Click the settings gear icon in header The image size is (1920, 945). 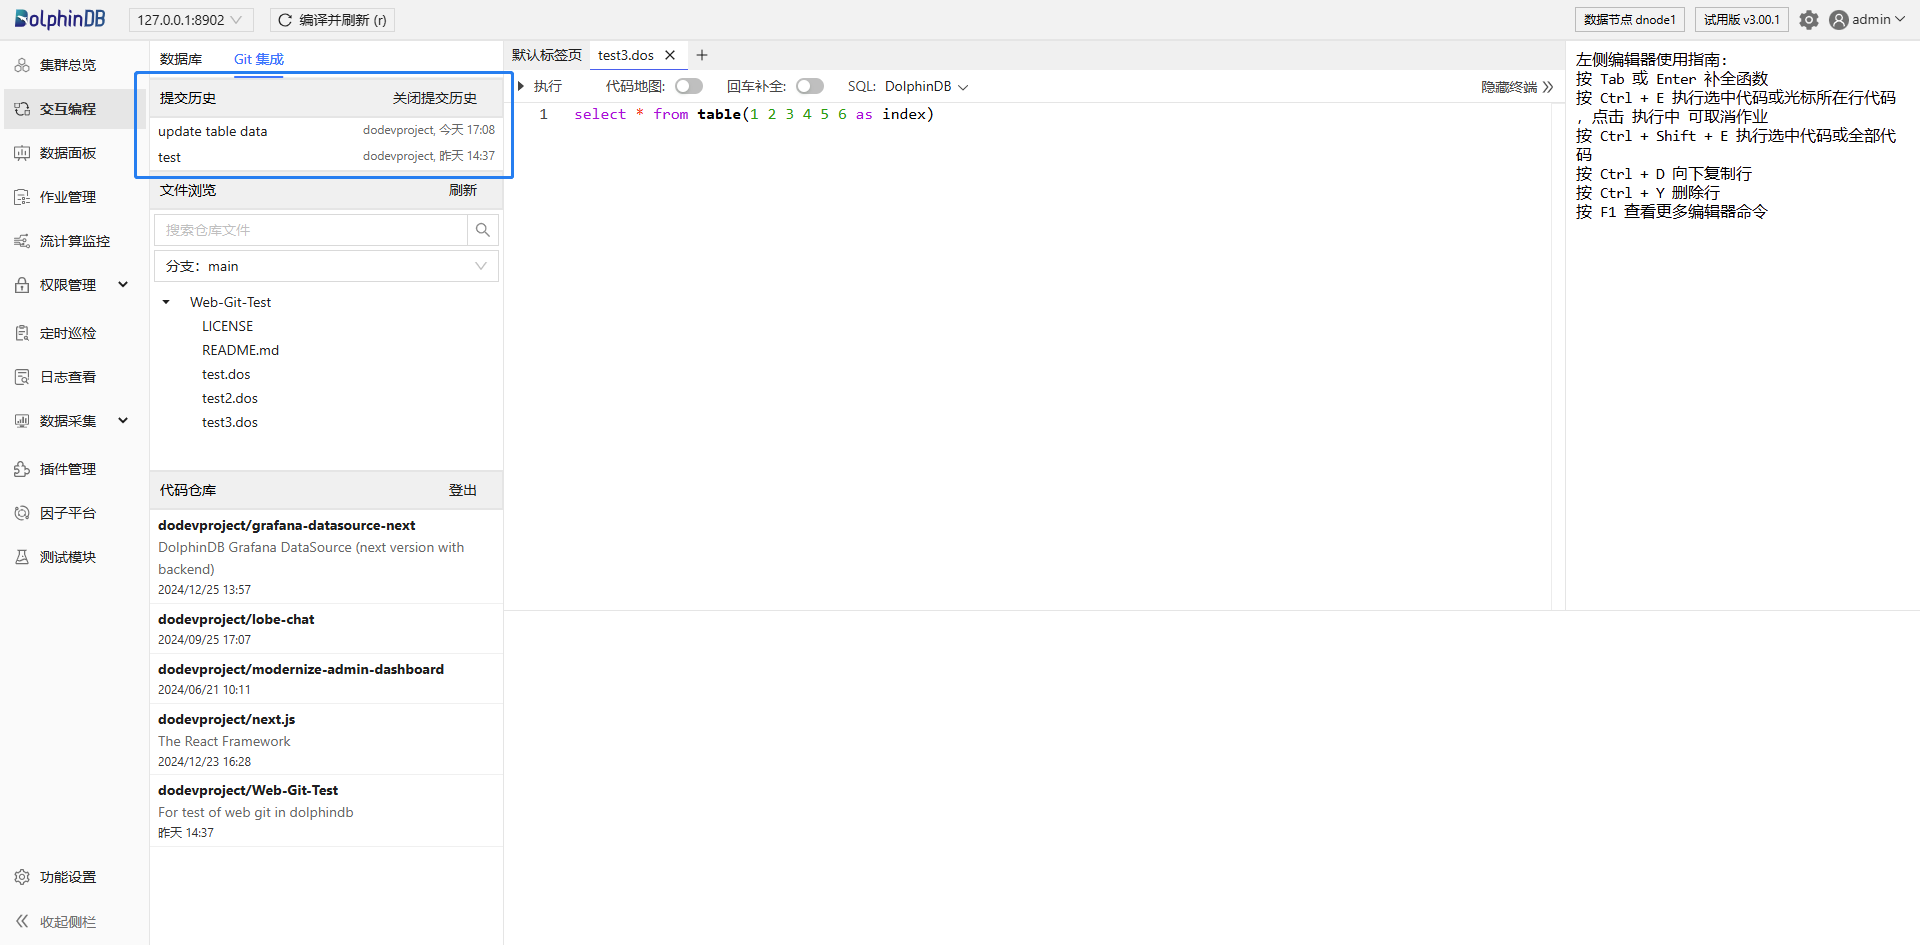point(1808,20)
